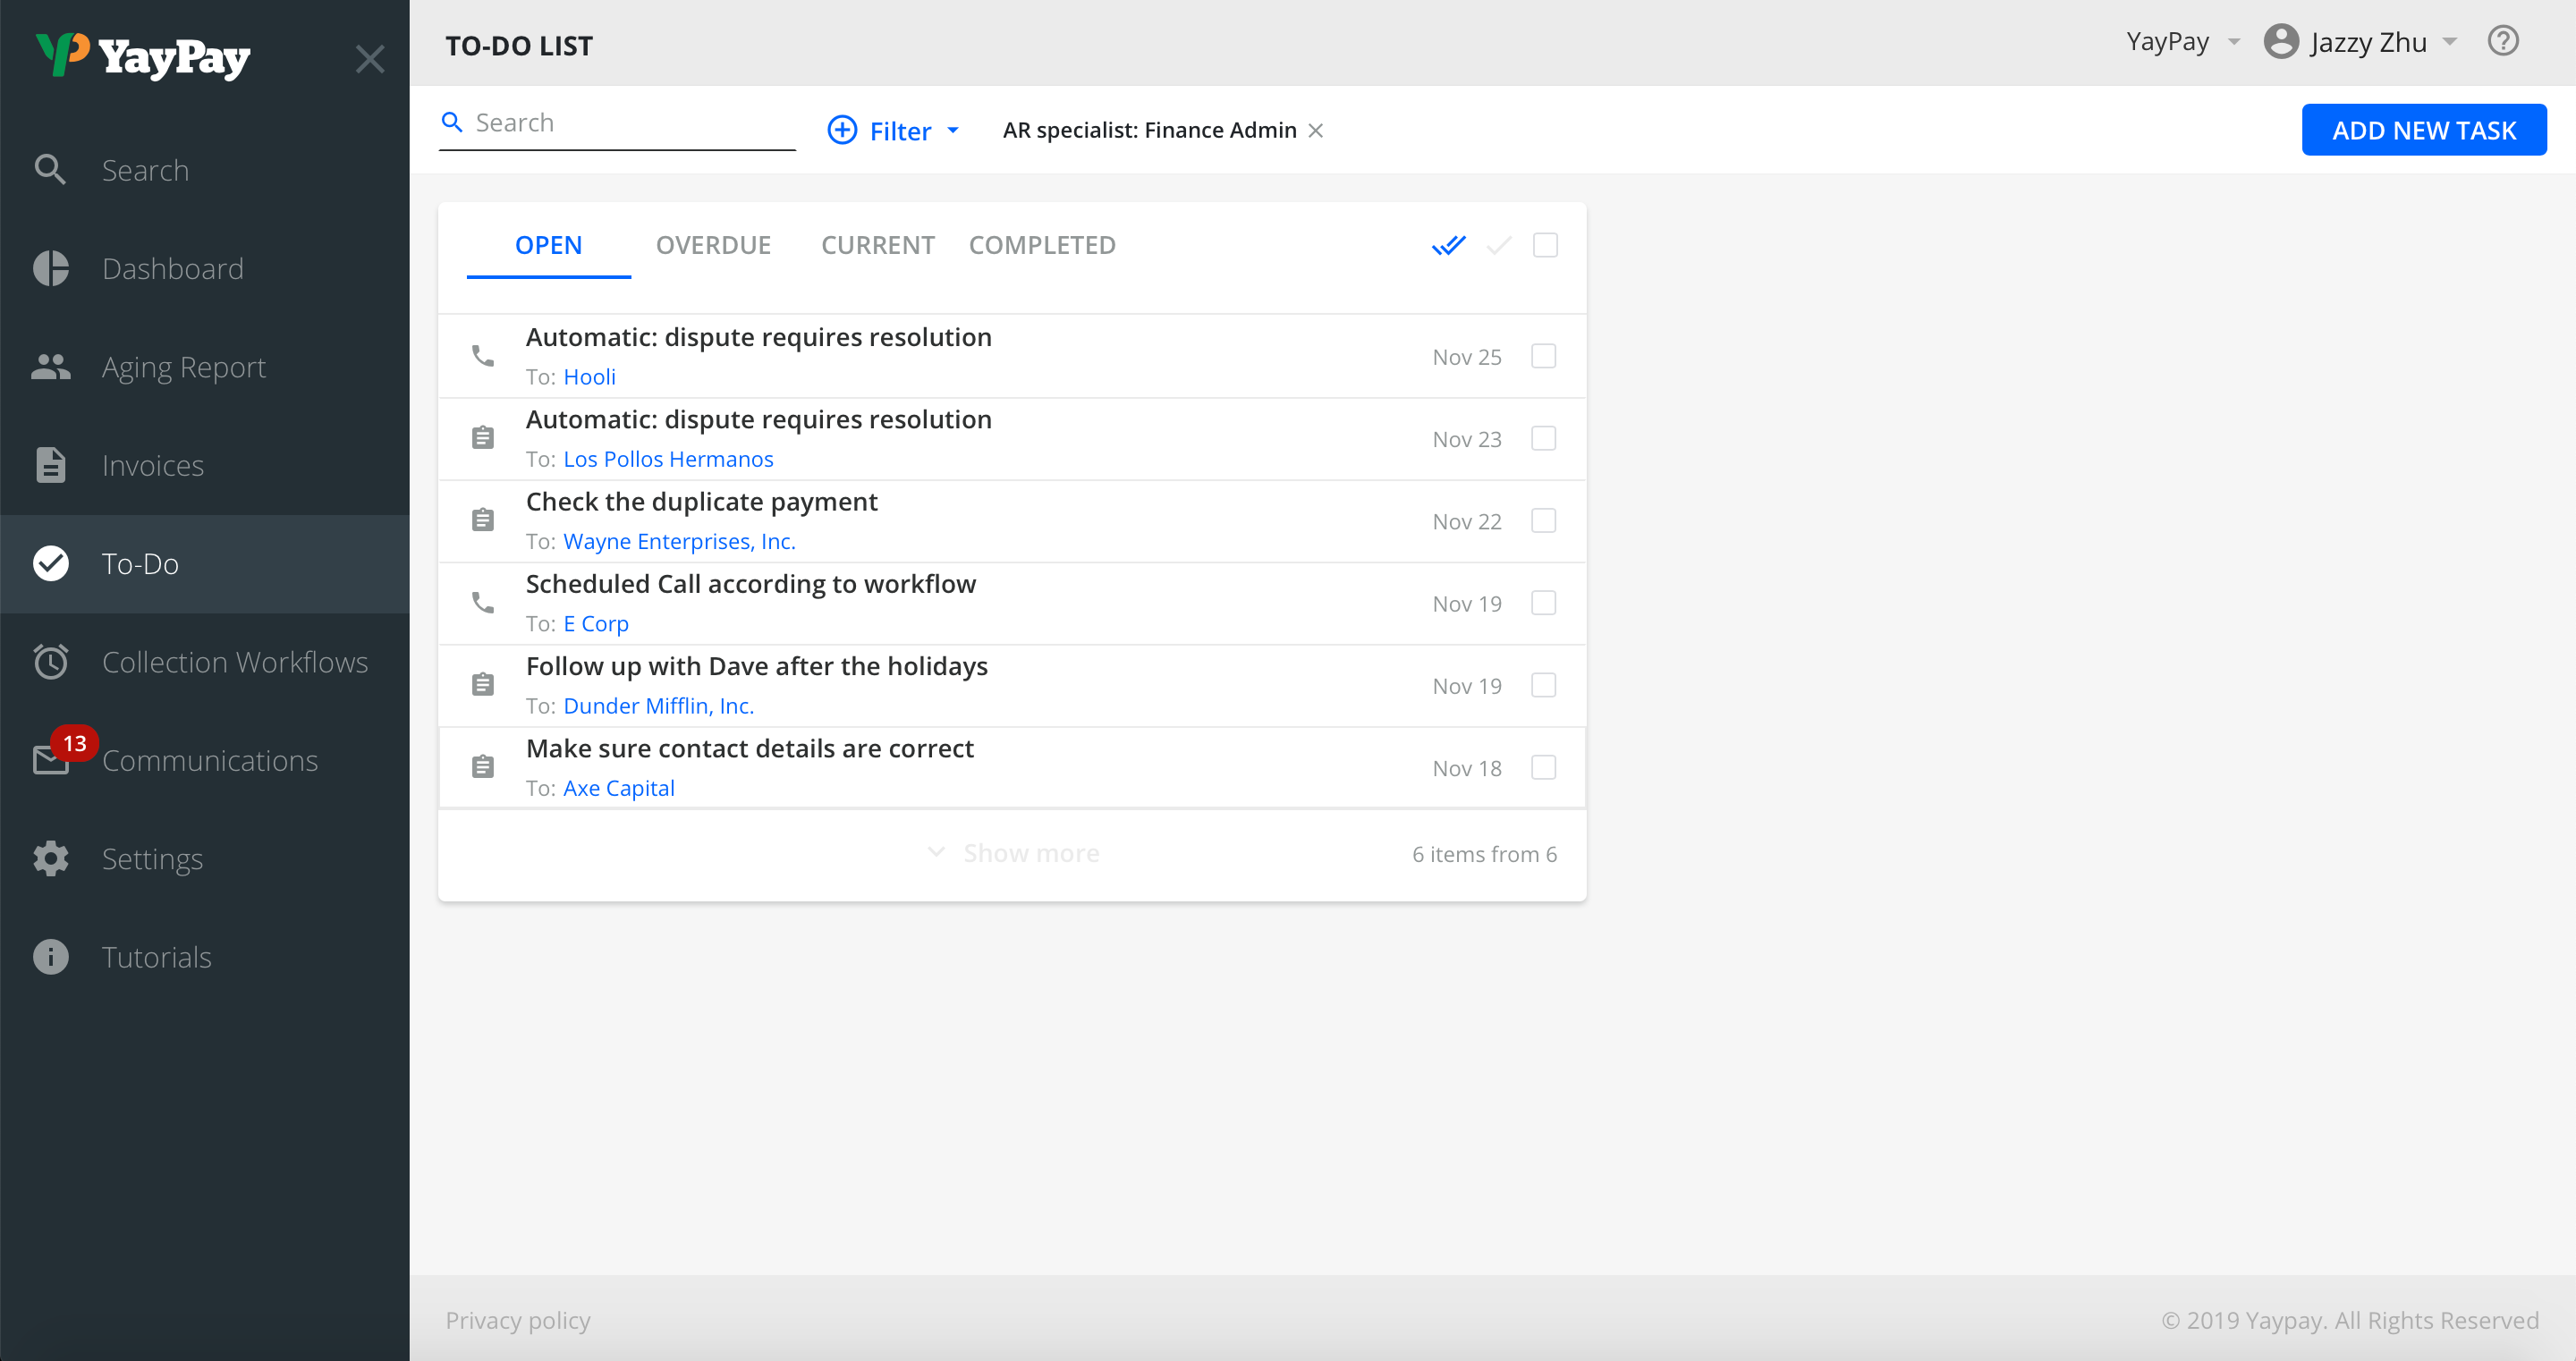This screenshot has width=2576, height=1361.
Task: Collapse the sidebar with the X icon
Action: coord(370,59)
